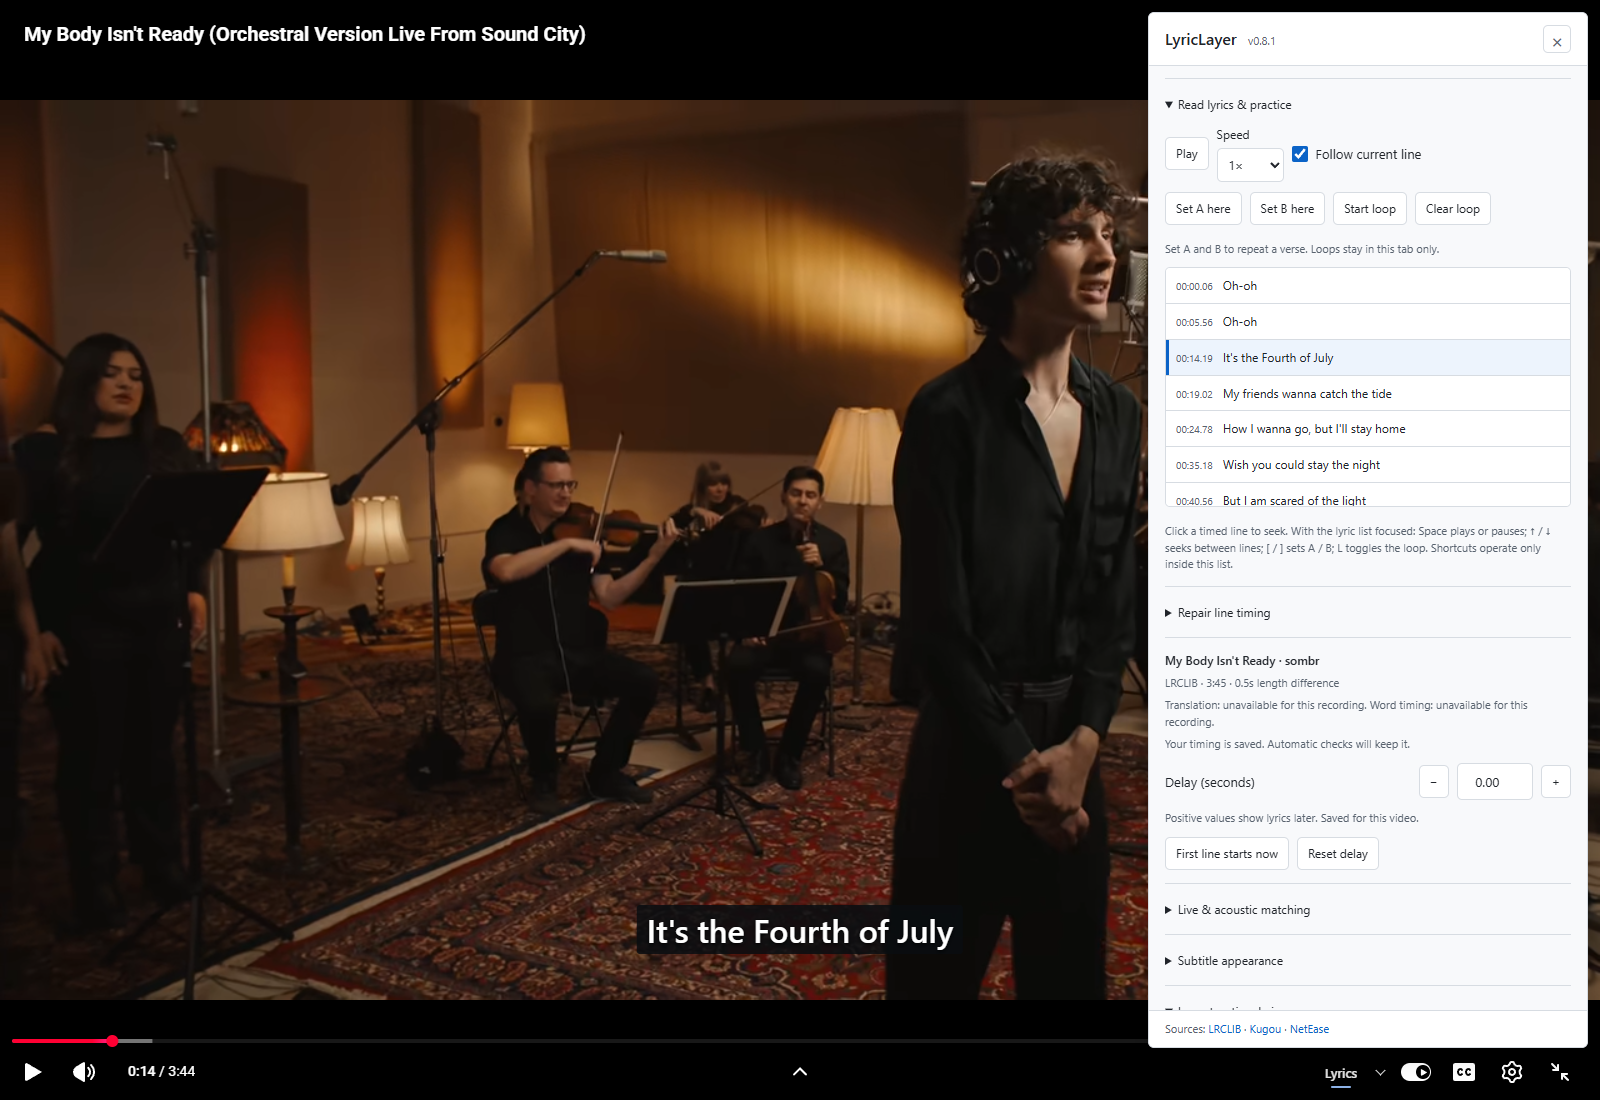Exit full screen with the collapse icon
This screenshot has height=1100, width=1600.
click(1560, 1072)
